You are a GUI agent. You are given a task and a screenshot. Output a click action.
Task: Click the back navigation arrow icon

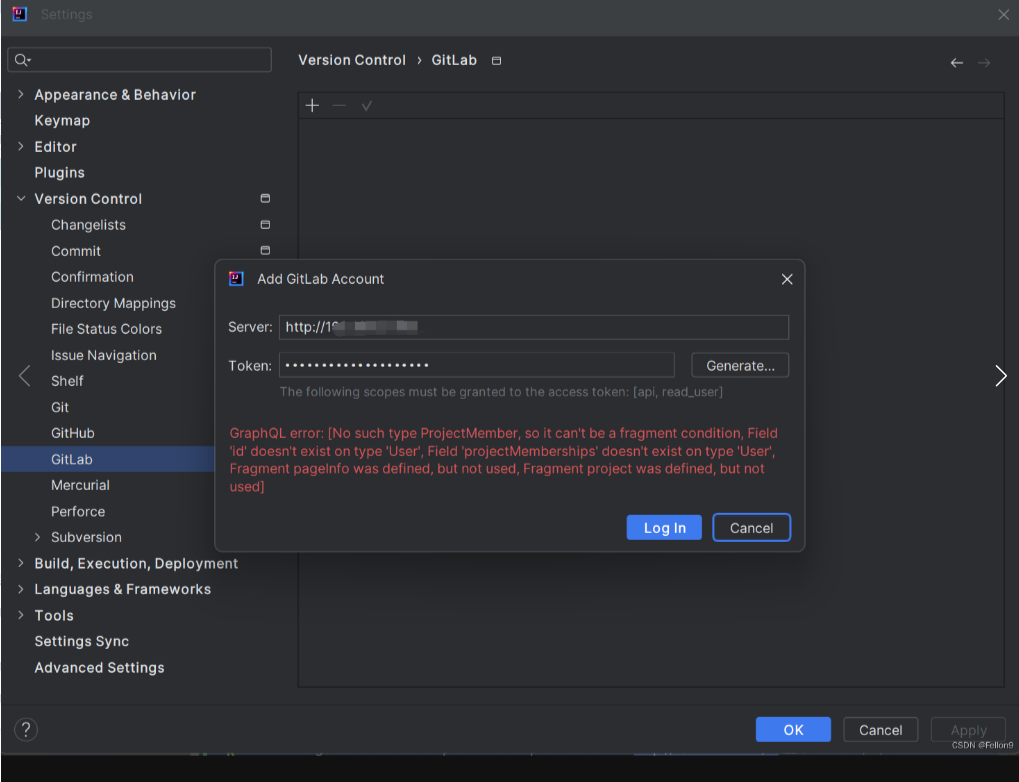tap(957, 62)
